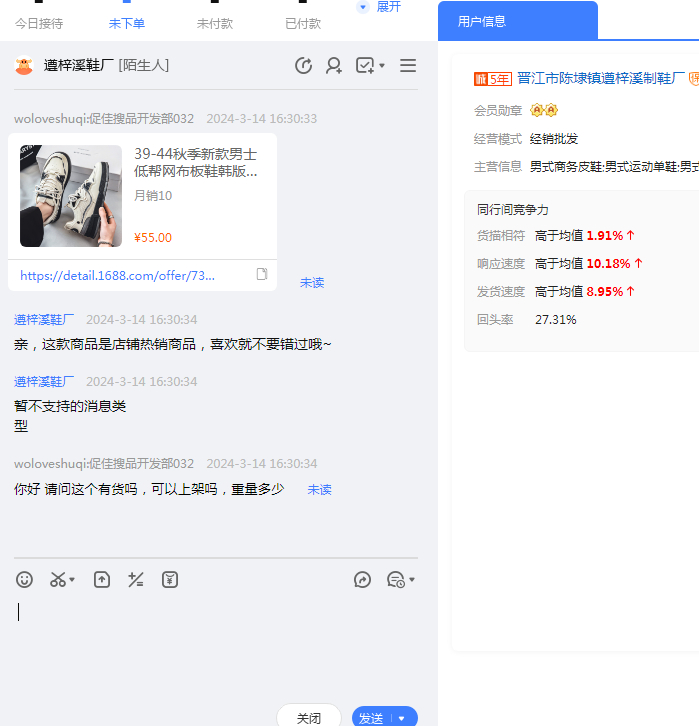Click the add contact icon in header

(334, 66)
